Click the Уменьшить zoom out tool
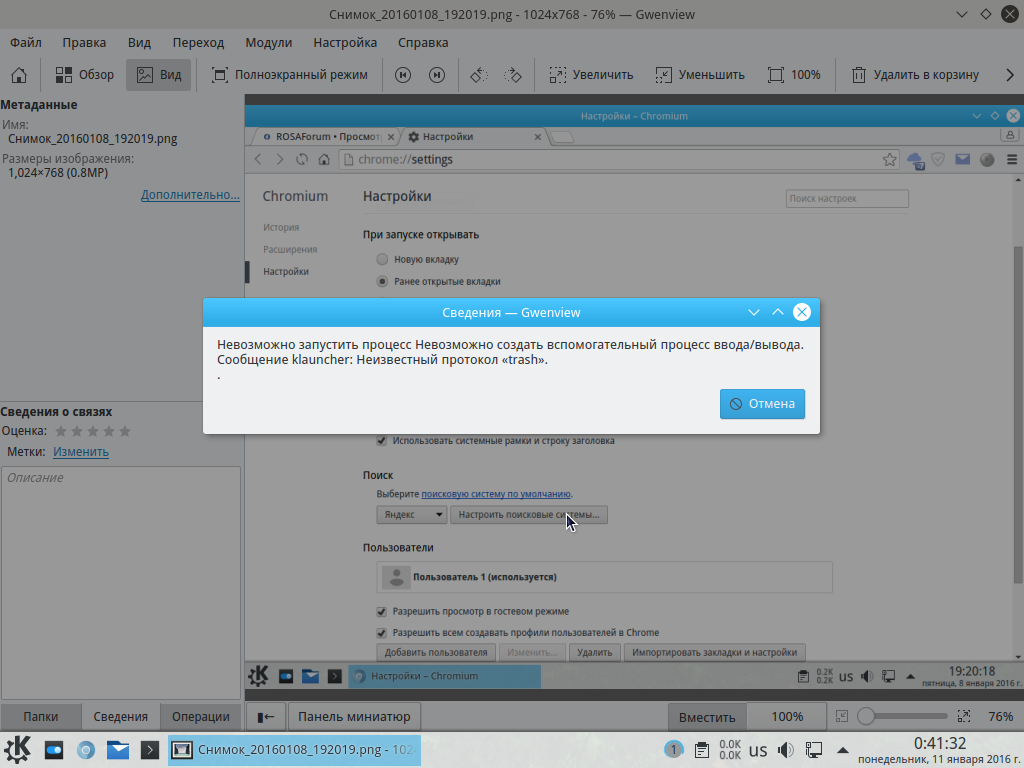 pos(699,75)
